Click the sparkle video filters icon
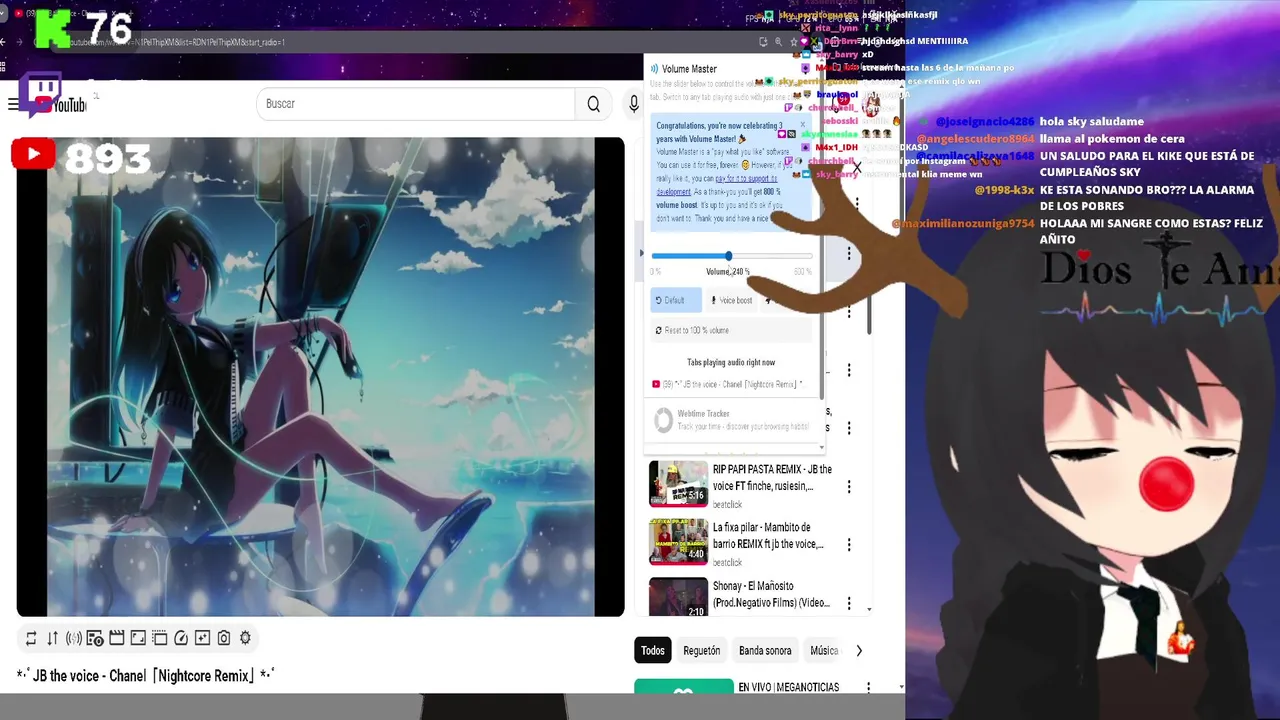 pyautogui.click(x=202, y=638)
